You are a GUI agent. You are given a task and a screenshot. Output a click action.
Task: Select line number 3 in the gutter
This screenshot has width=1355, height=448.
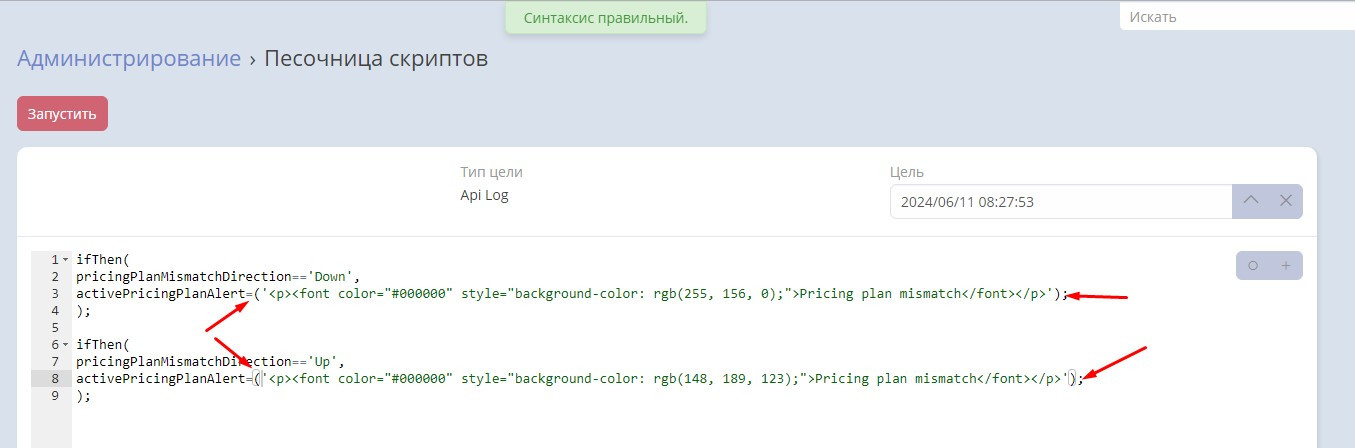pyautogui.click(x=54, y=294)
